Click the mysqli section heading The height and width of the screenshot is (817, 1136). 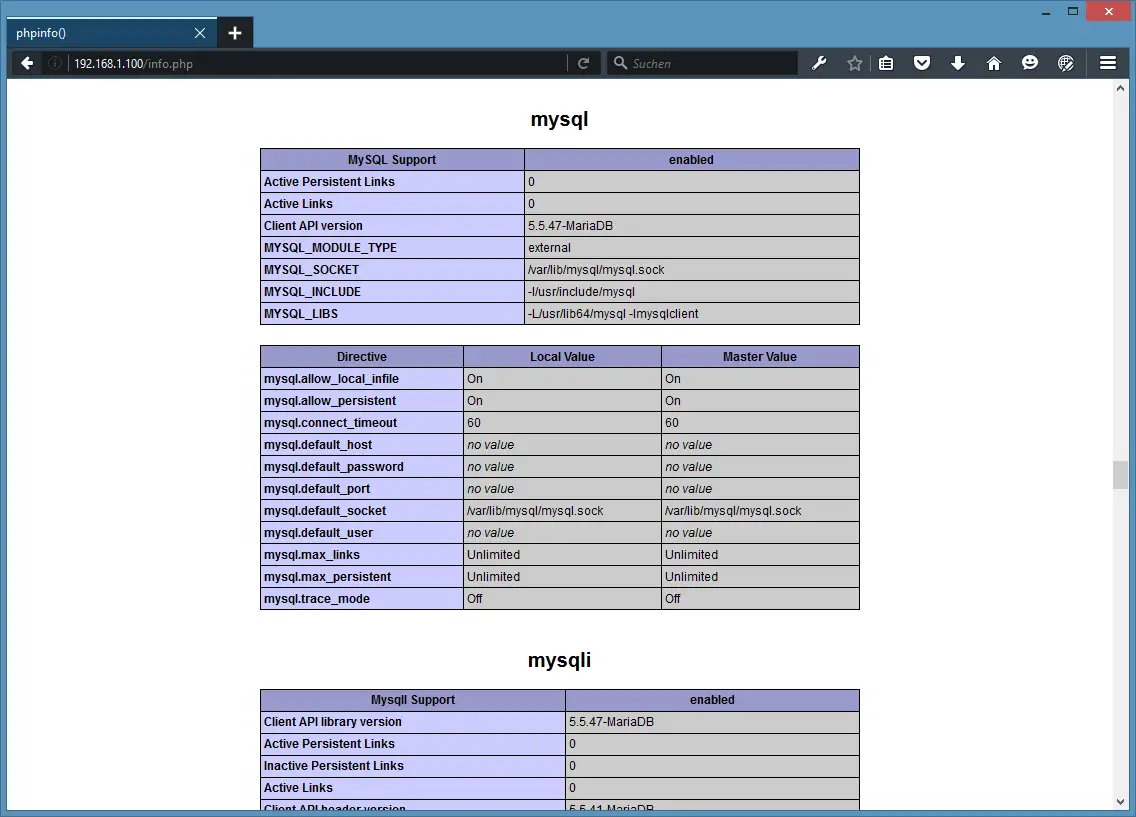coord(559,660)
